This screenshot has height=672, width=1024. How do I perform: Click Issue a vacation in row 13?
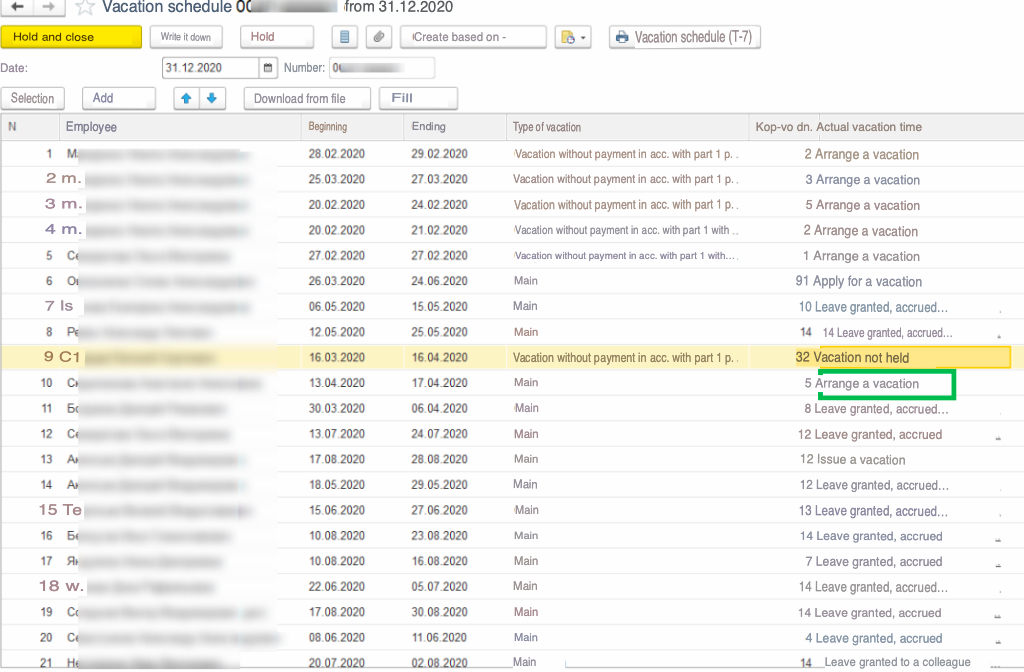point(861,460)
